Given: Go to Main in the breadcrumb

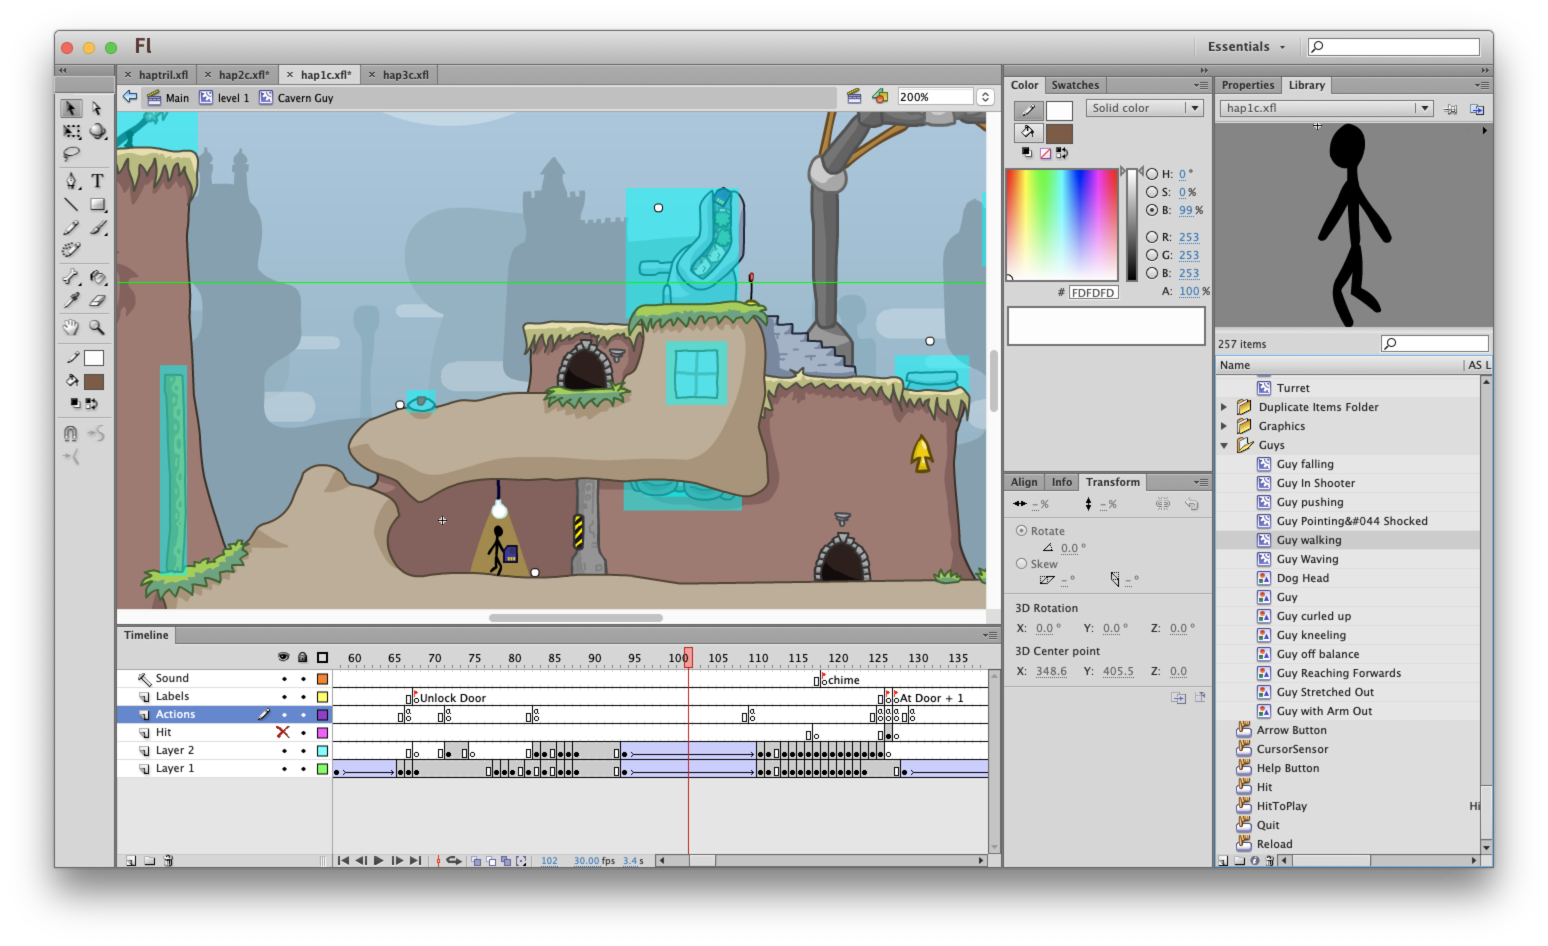Looking at the screenshot, I should click(177, 98).
